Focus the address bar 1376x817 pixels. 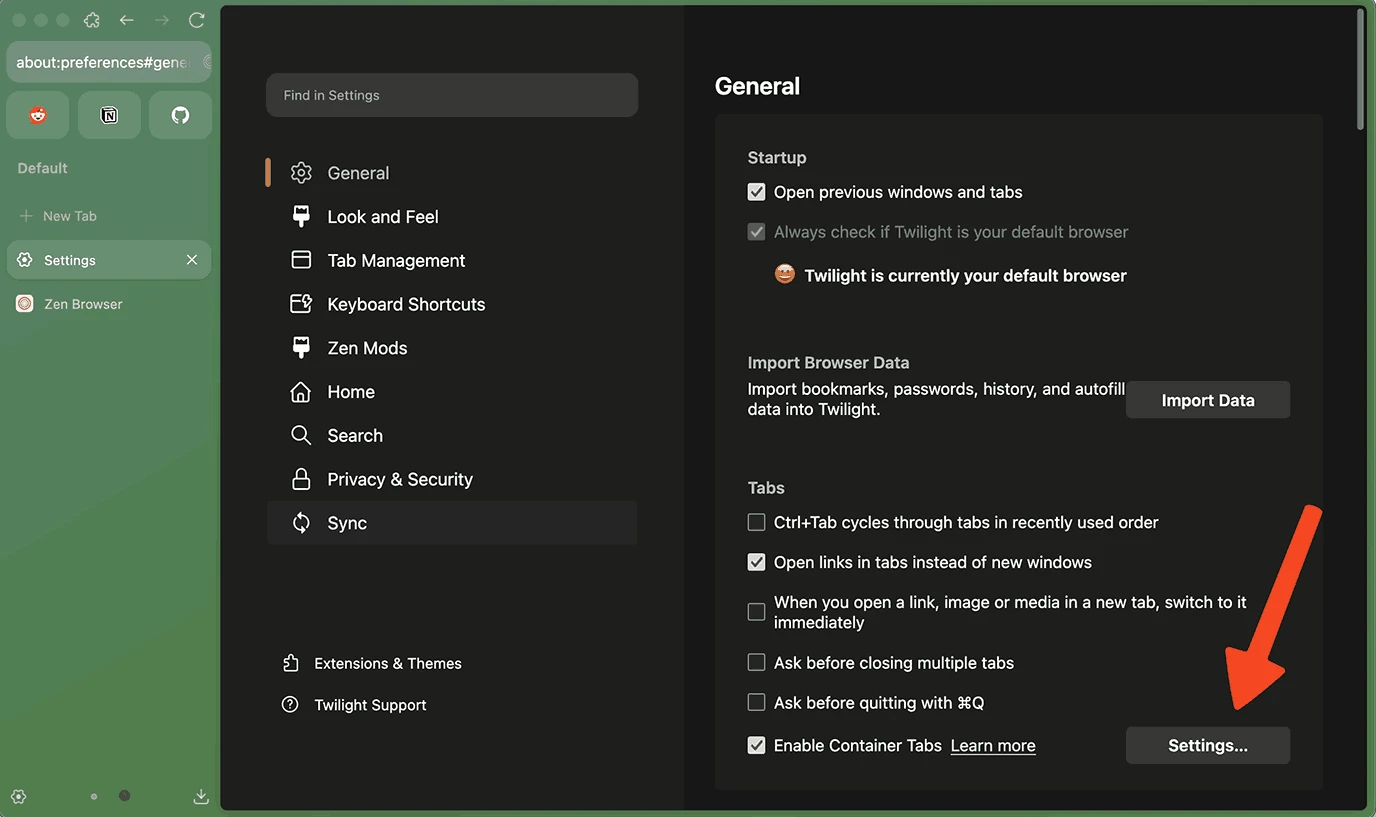[x=108, y=62]
